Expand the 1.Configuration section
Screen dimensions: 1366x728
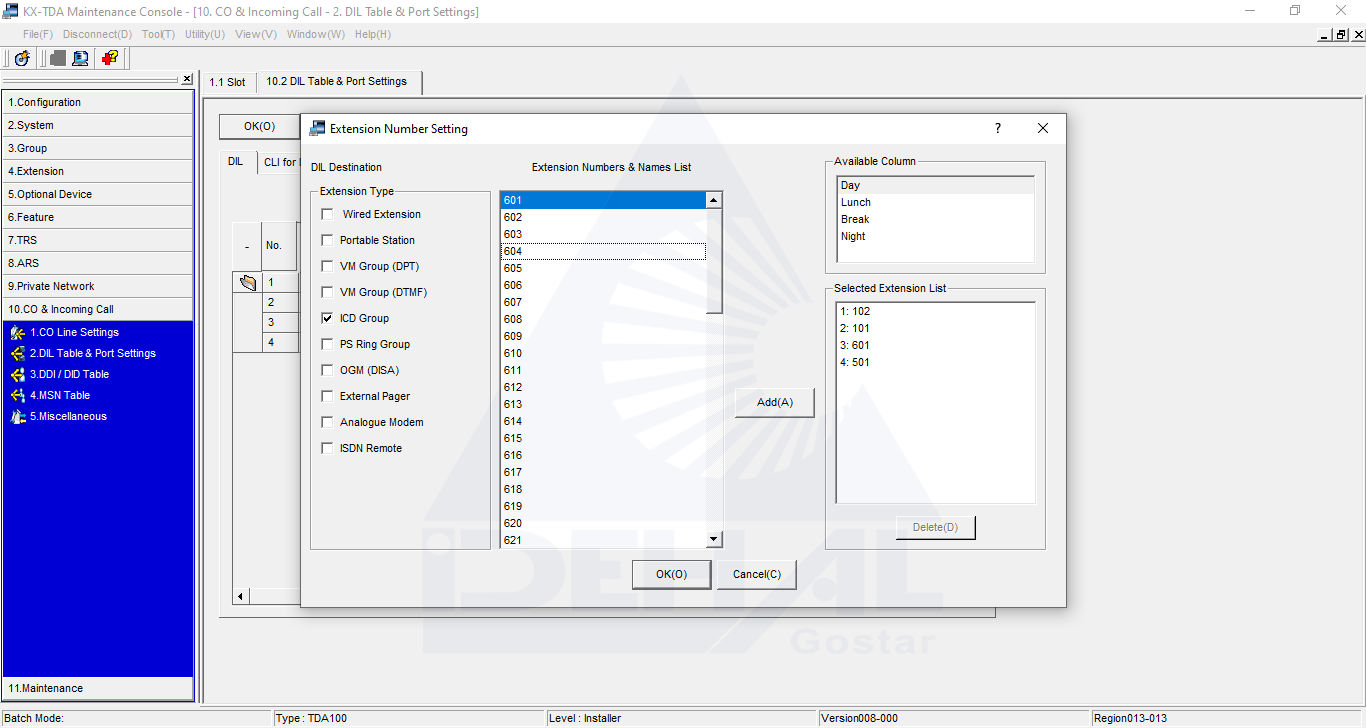[x=98, y=102]
